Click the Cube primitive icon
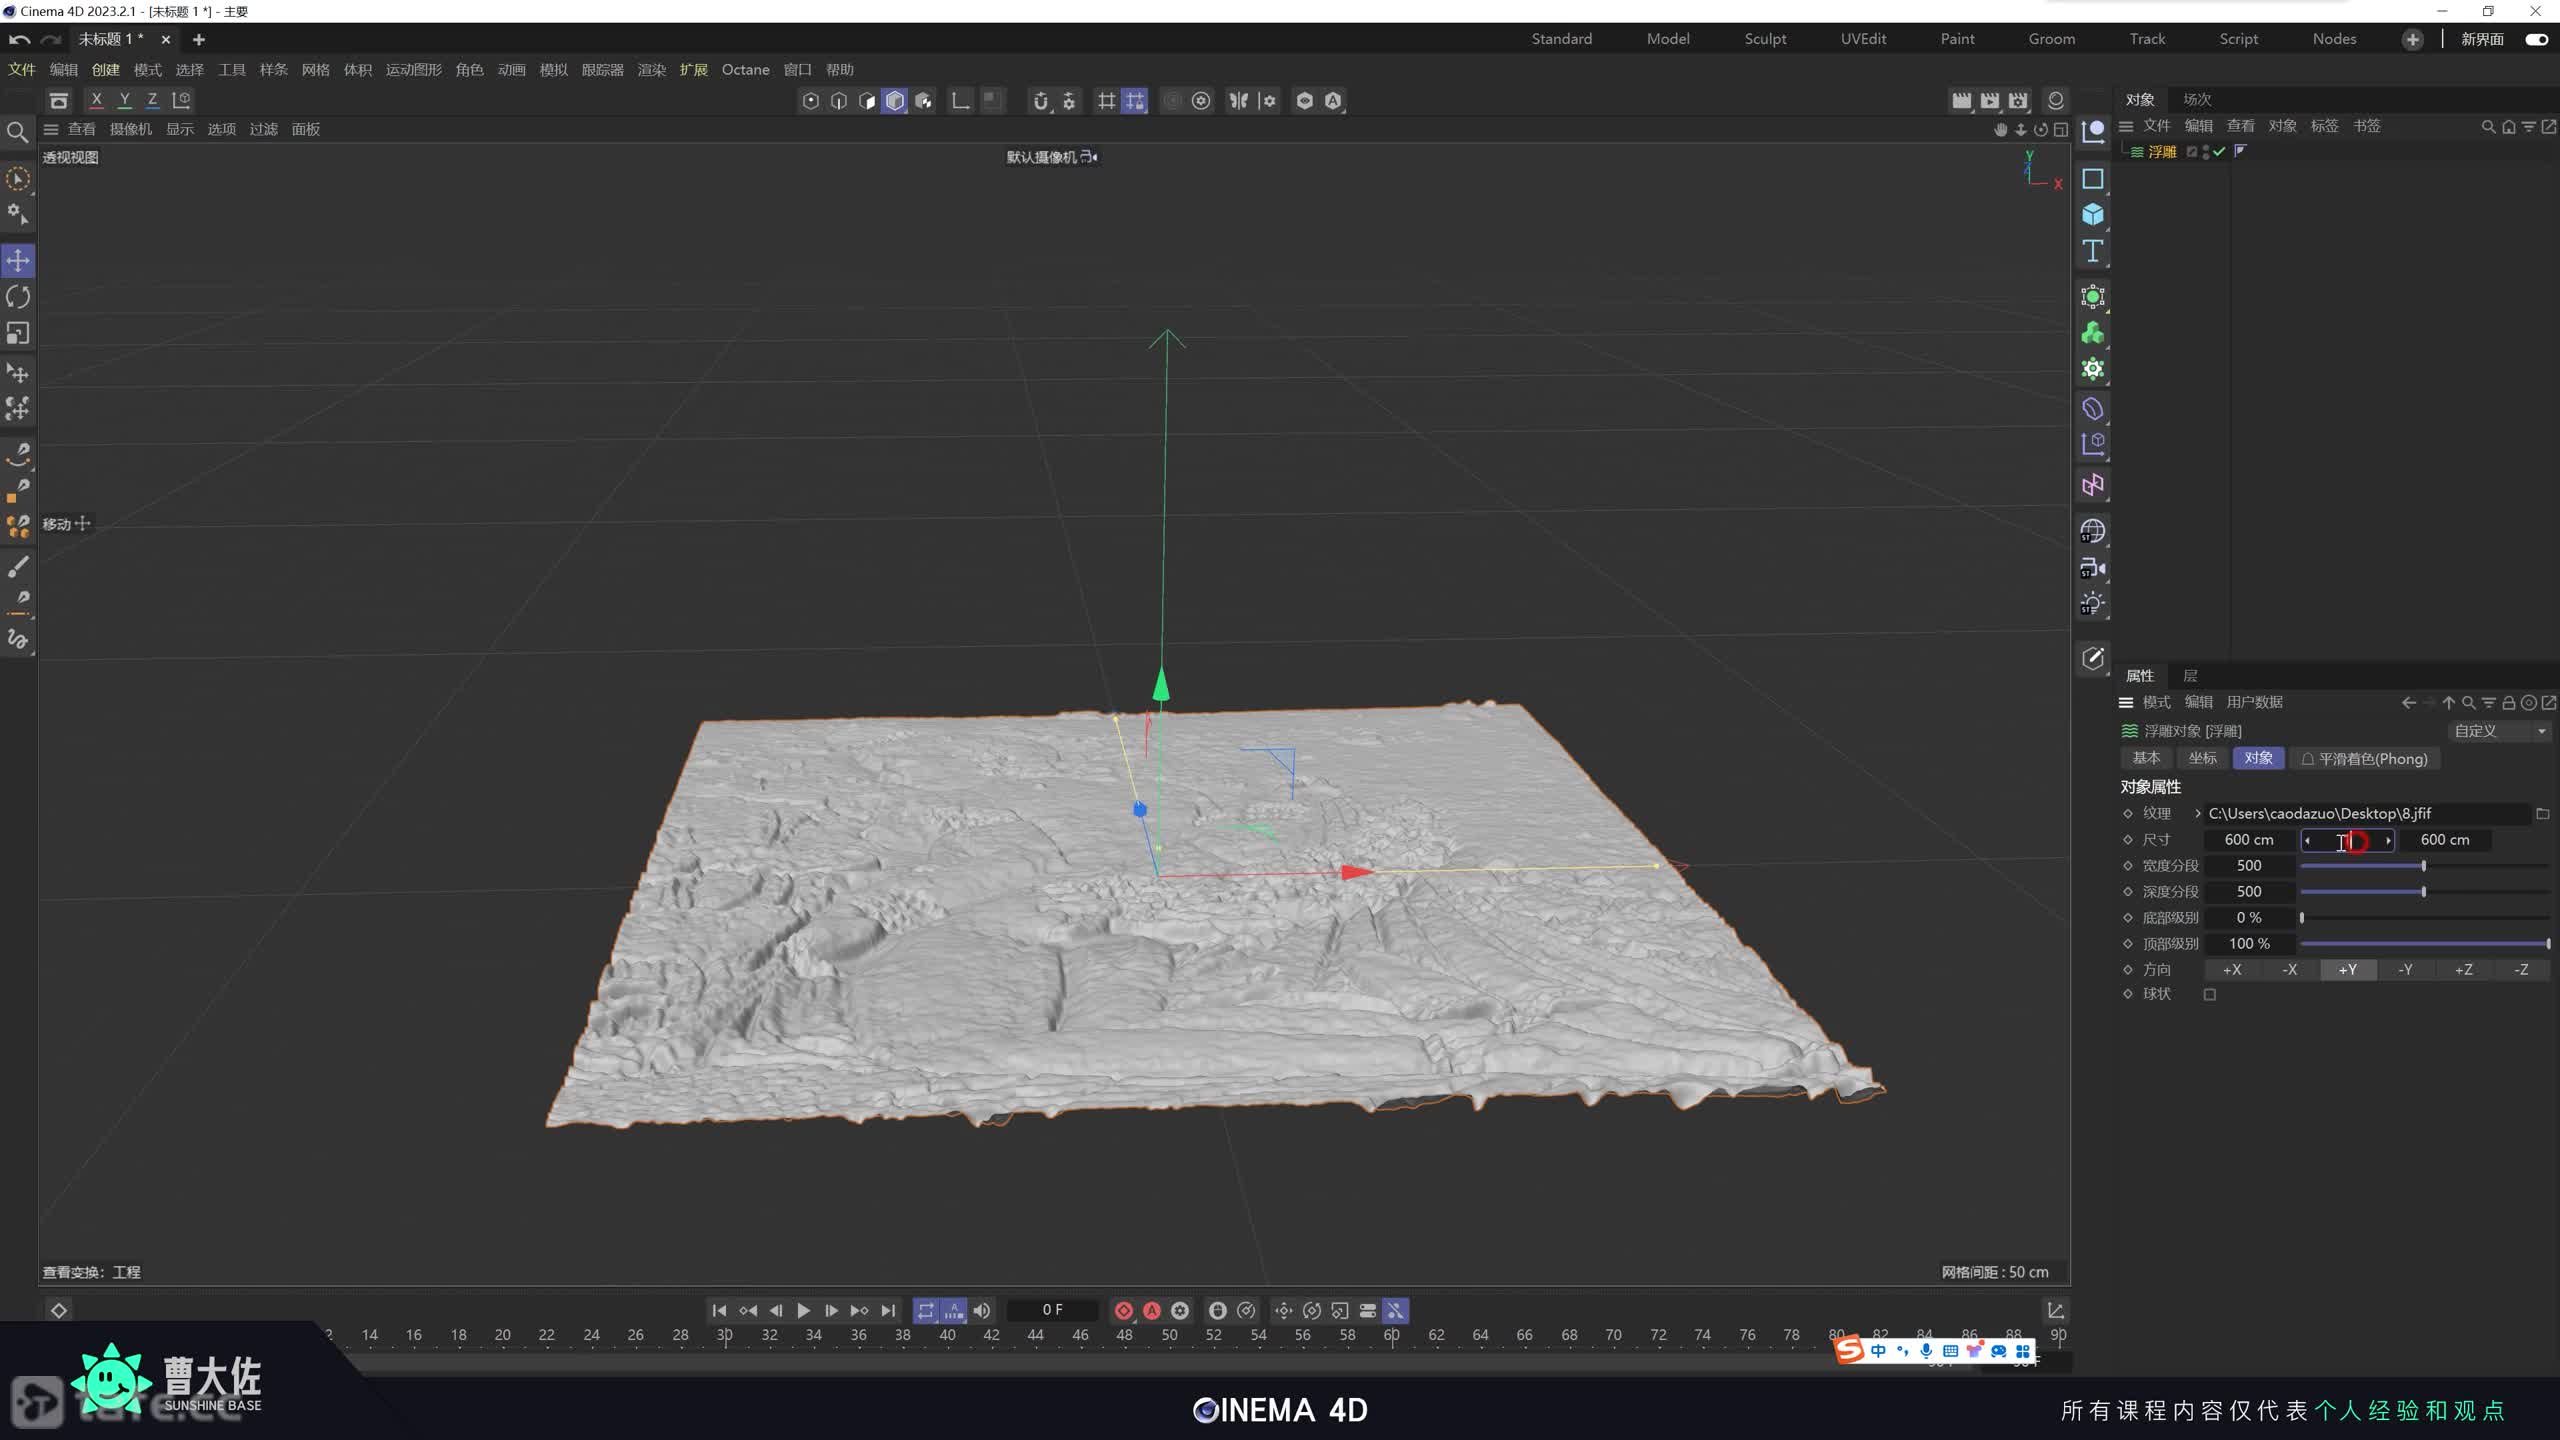This screenshot has width=2560, height=1440. click(2092, 215)
